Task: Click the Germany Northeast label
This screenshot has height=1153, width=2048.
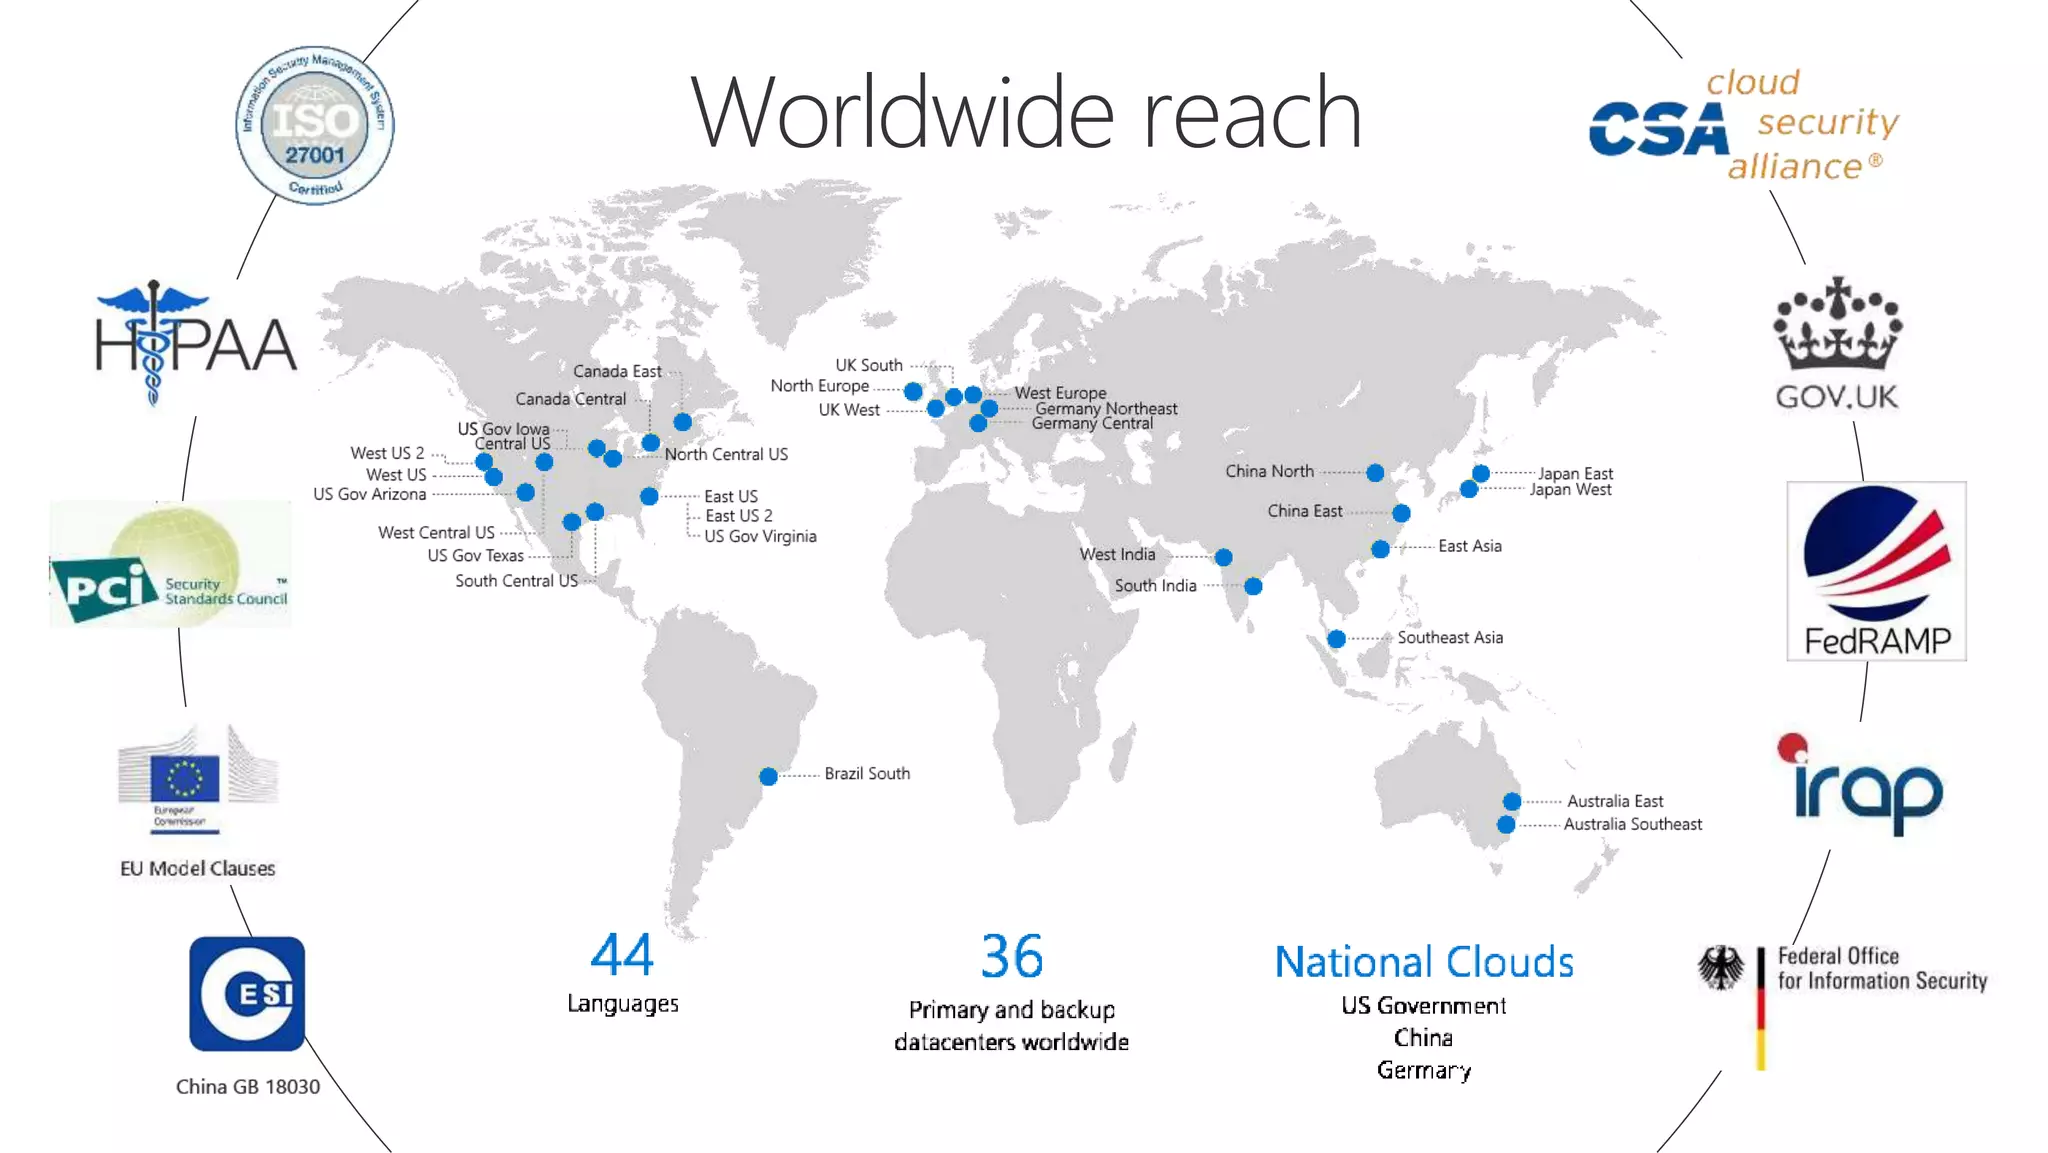Action: (1106, 408)
